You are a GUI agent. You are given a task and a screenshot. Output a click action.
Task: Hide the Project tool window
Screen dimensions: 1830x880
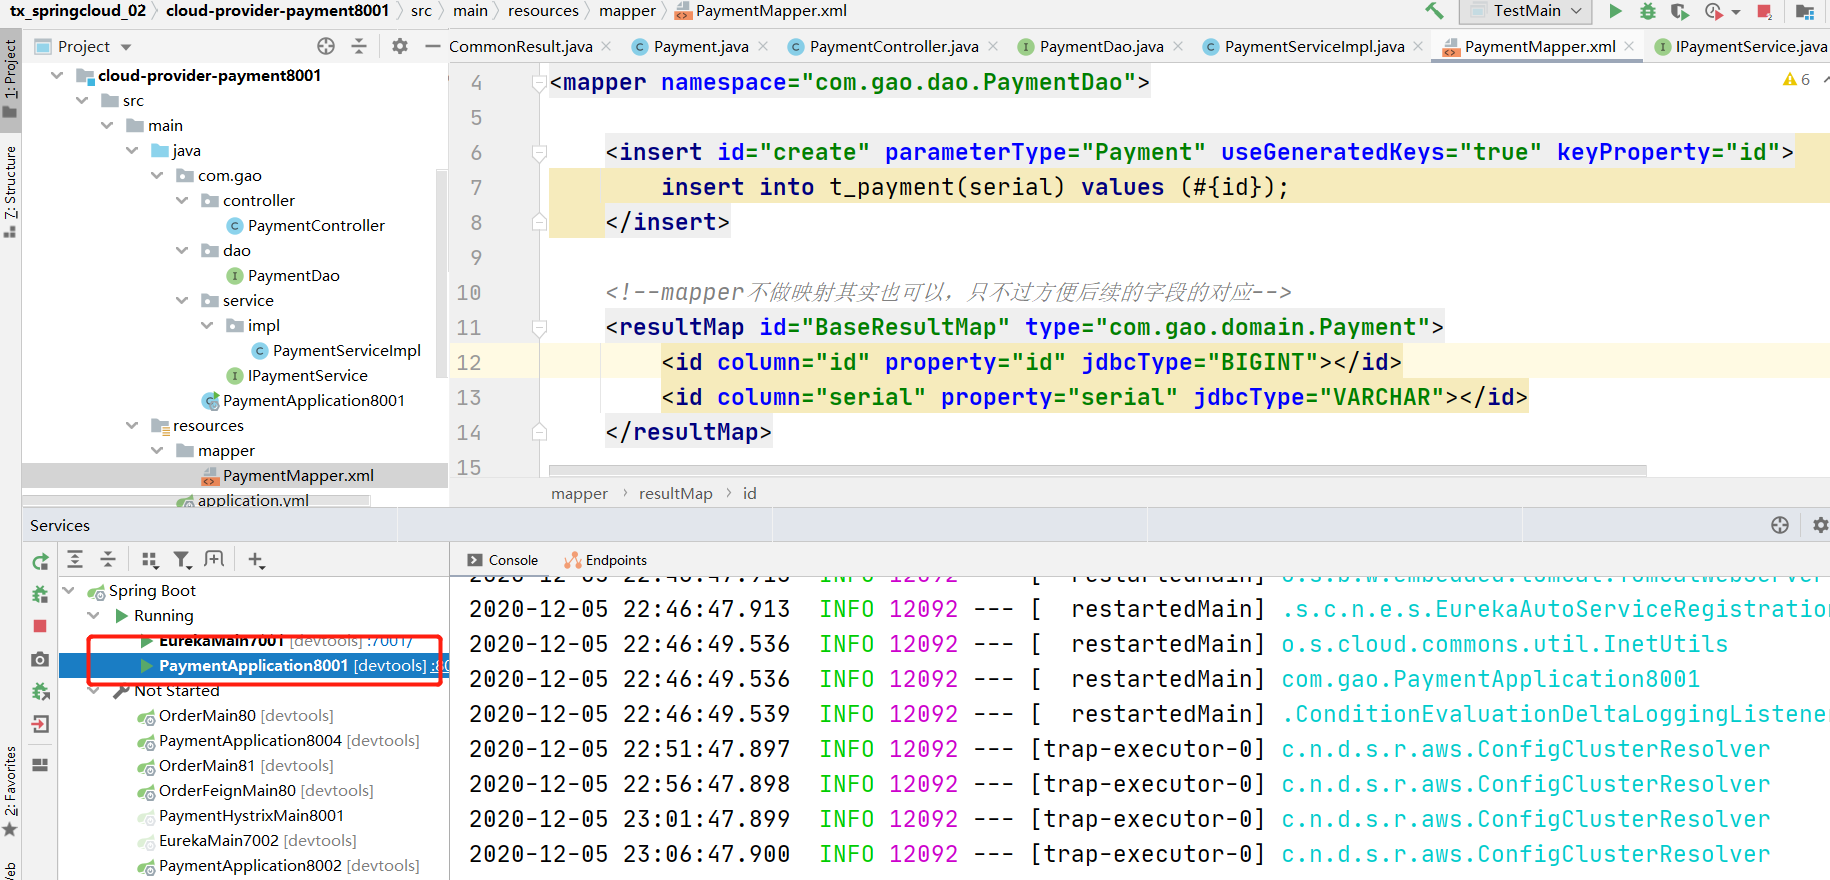point(432,46)
